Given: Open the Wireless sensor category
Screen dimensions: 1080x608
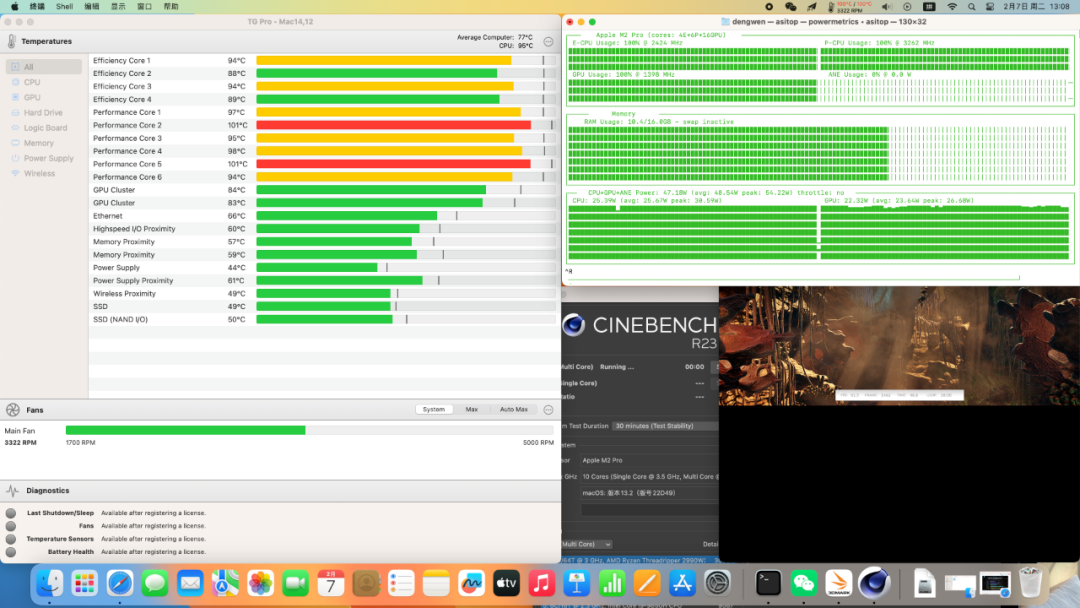Looking at the screenshot, I should click(x=39, y=173).
